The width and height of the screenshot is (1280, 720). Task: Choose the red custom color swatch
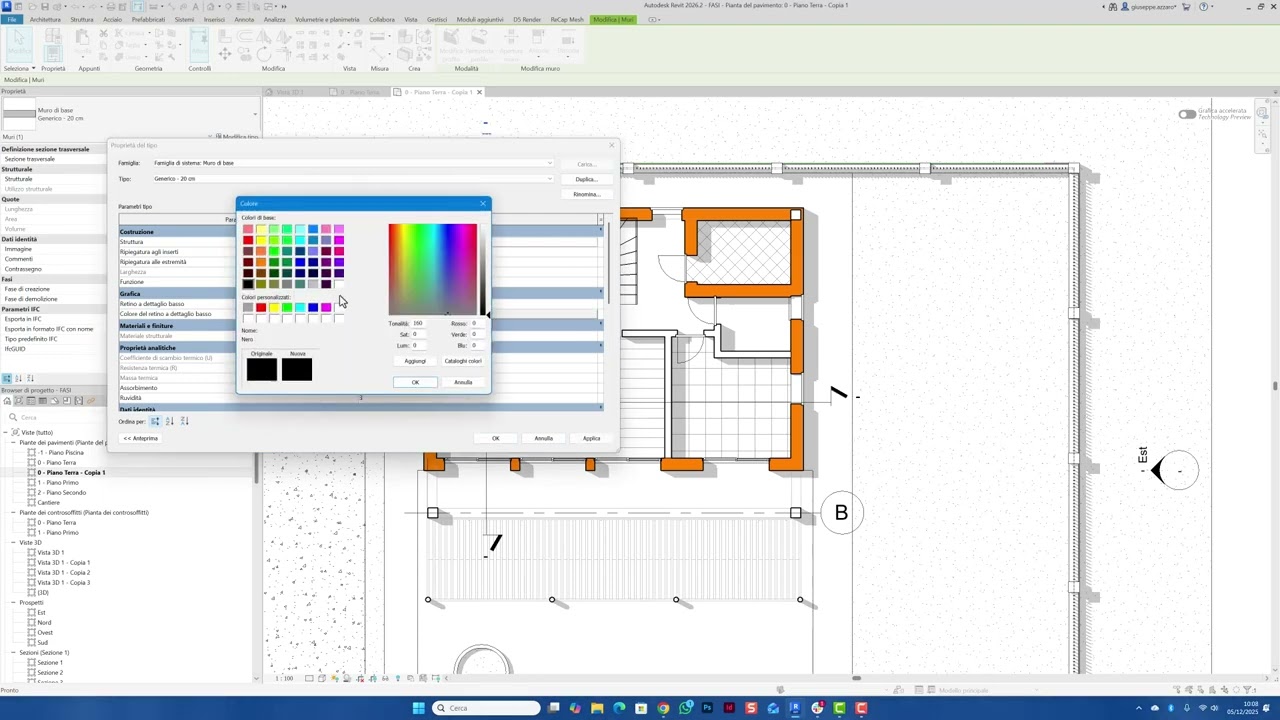[261, 308]
